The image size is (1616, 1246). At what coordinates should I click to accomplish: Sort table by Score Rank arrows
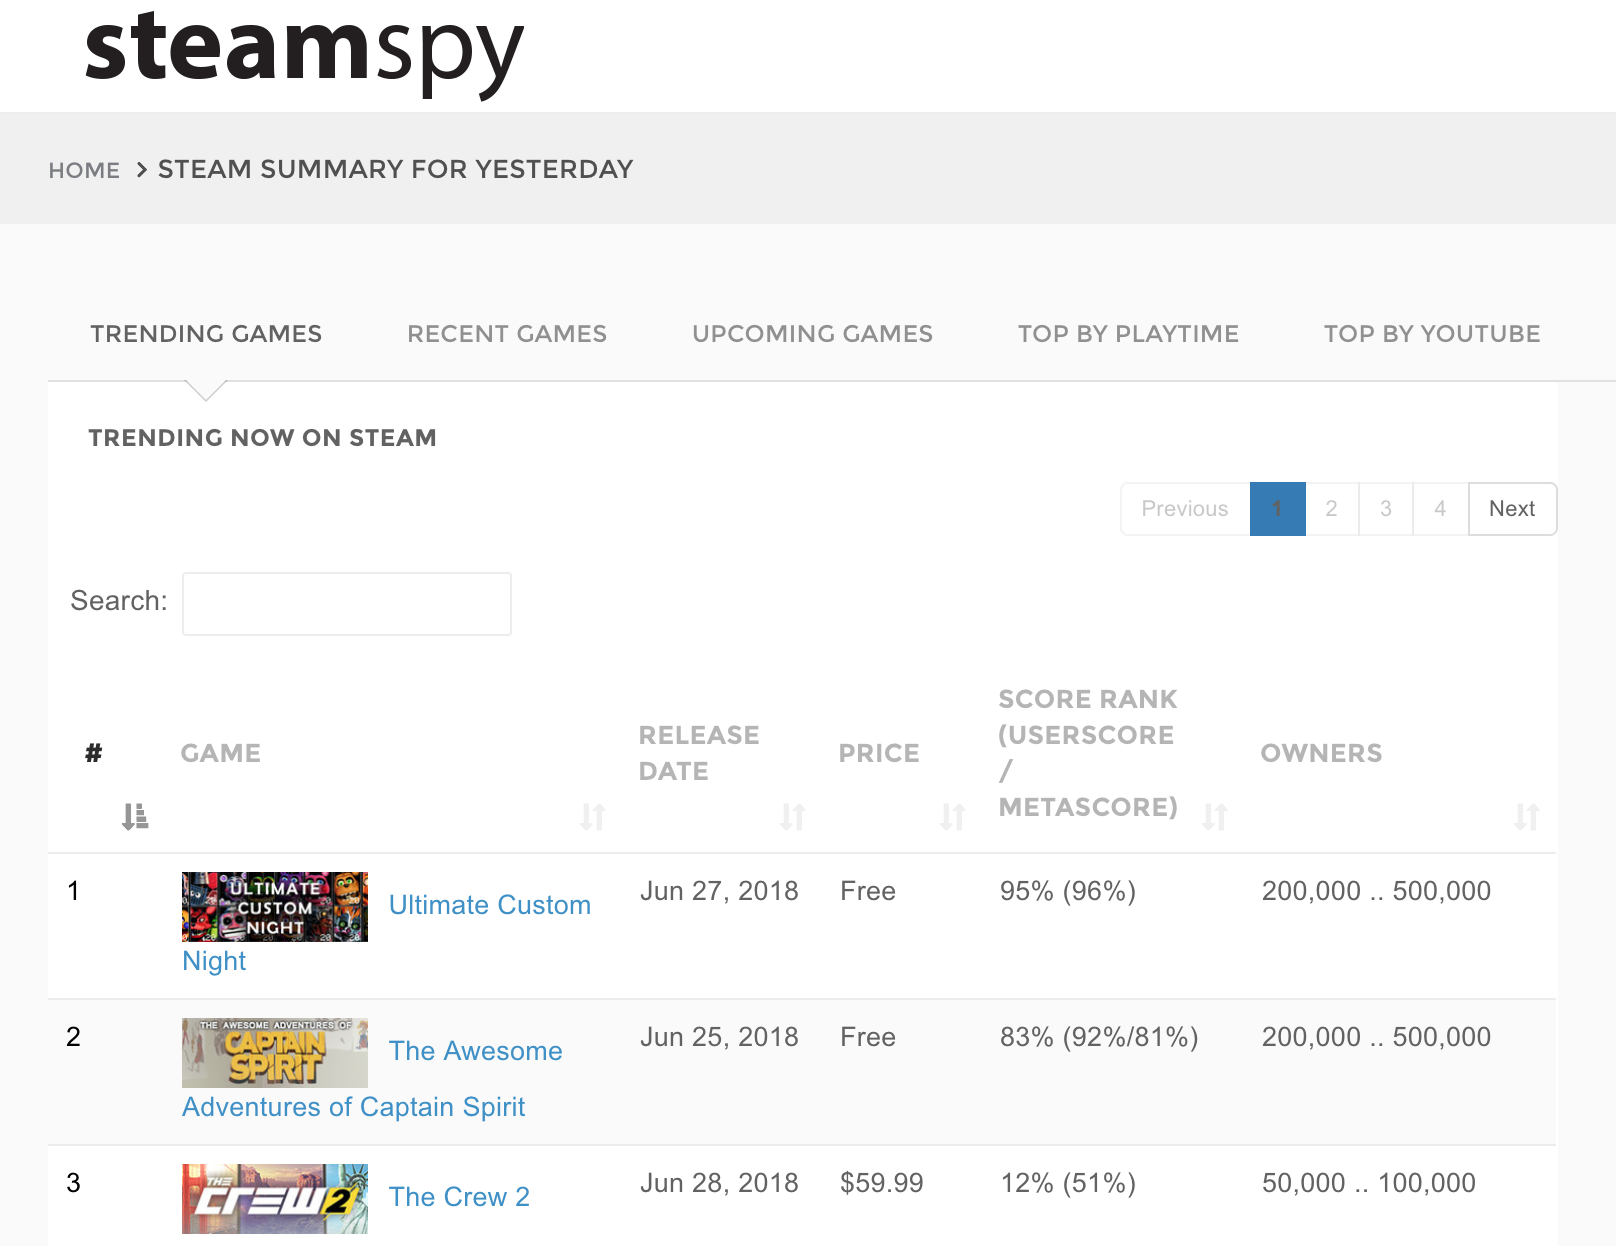[x=1215, y=817]
